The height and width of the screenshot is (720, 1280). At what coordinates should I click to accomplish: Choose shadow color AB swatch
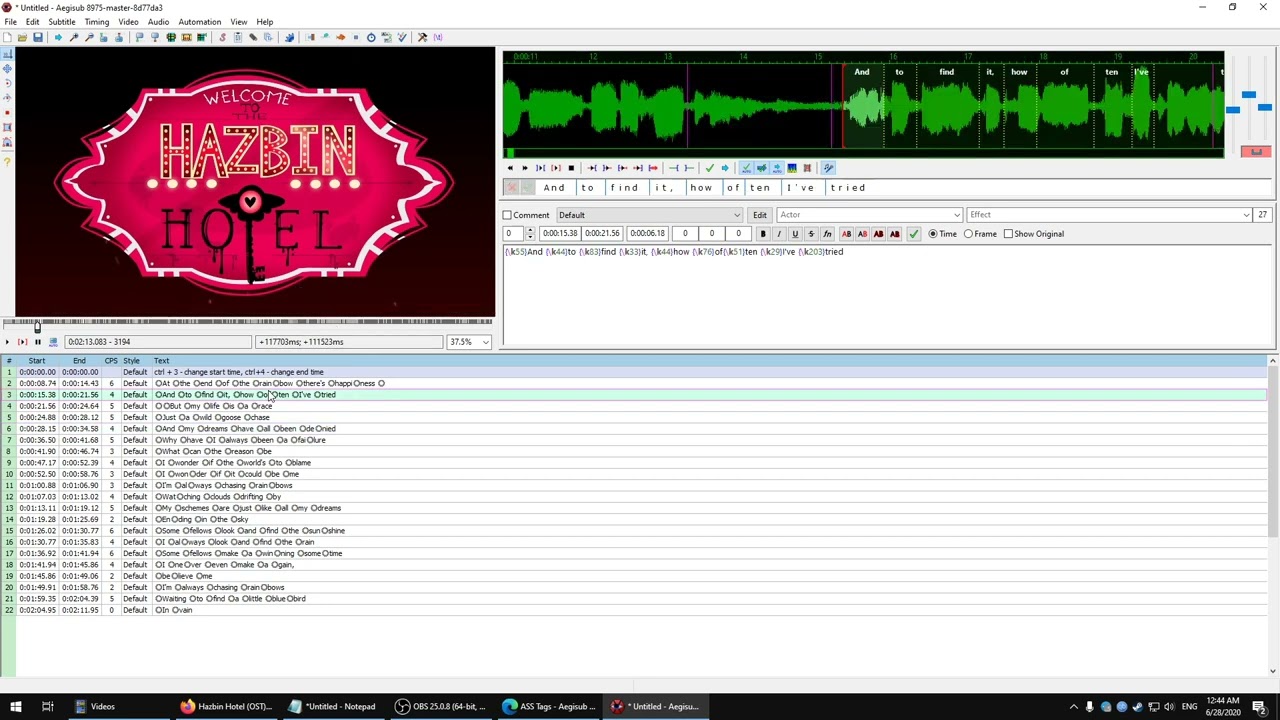tap(895, 234)
